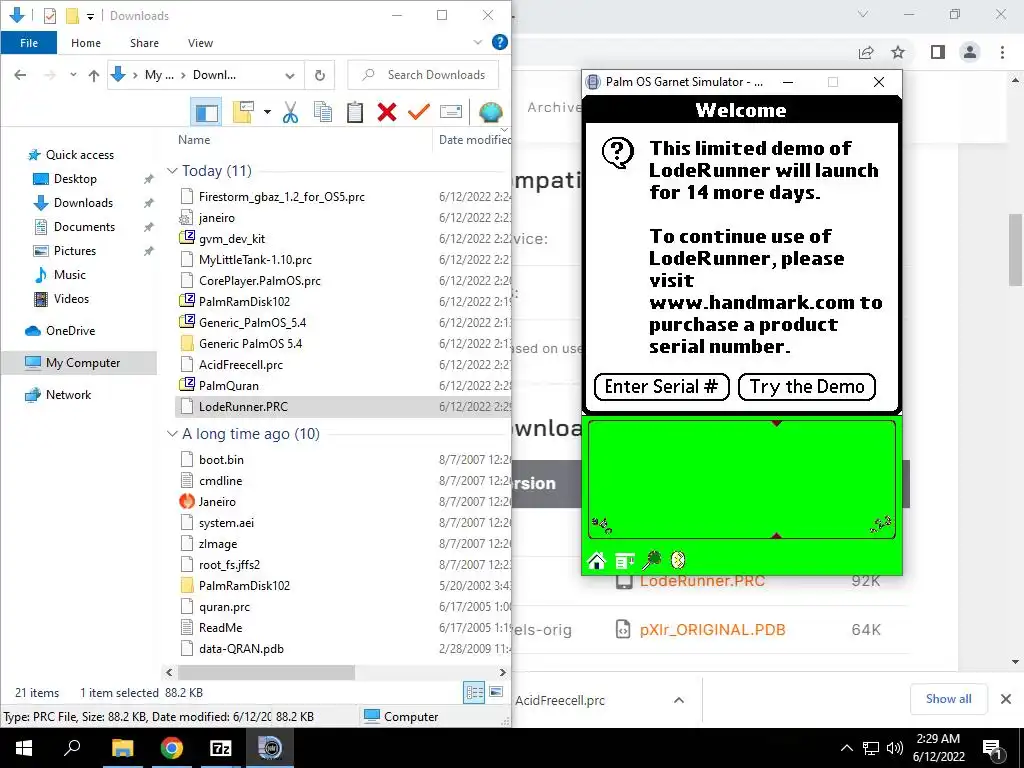The width and height of the screenshot is (1024, 768).
Task: Tap the Palm Menu icon
Action: [x=625, y=560]
